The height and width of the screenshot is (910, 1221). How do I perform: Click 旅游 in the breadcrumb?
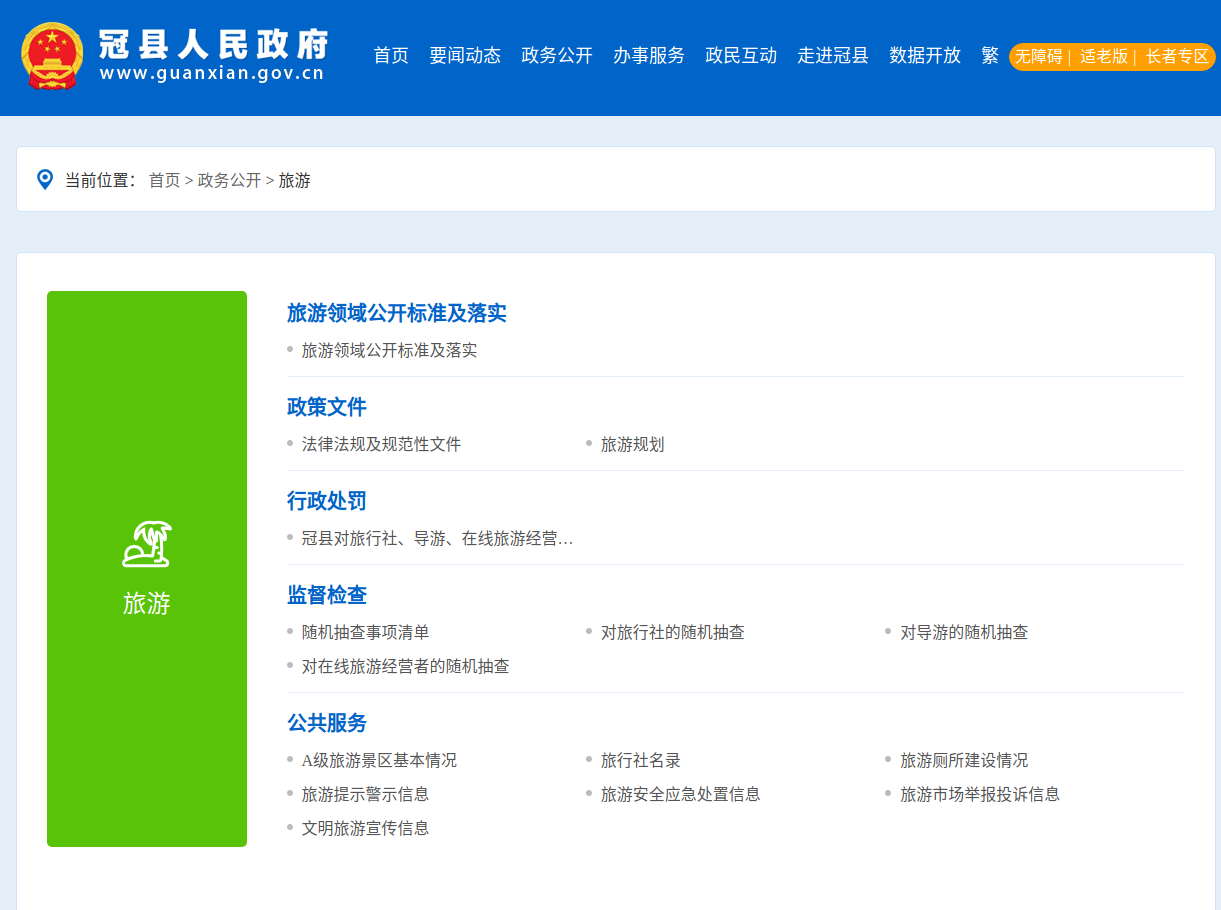tap(294, 180)
